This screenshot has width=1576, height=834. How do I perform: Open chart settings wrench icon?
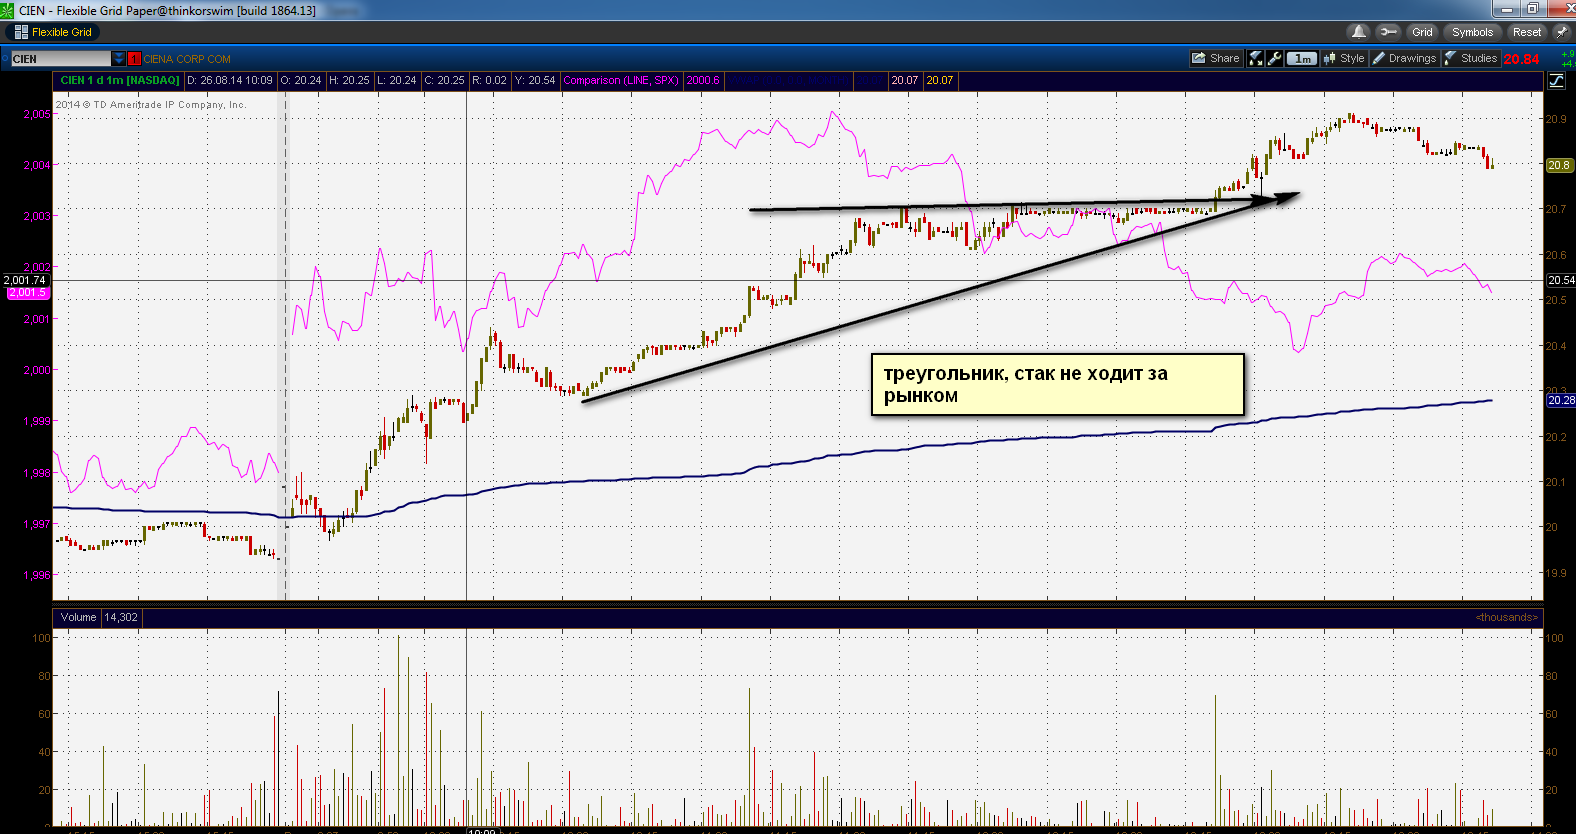(1275, 58)
